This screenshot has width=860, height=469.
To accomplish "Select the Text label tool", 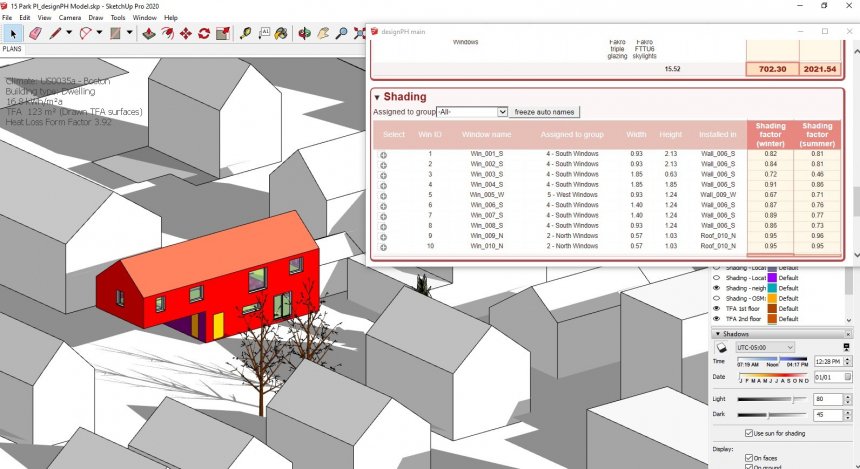I will pyautogui.click(x=264, y=34).
